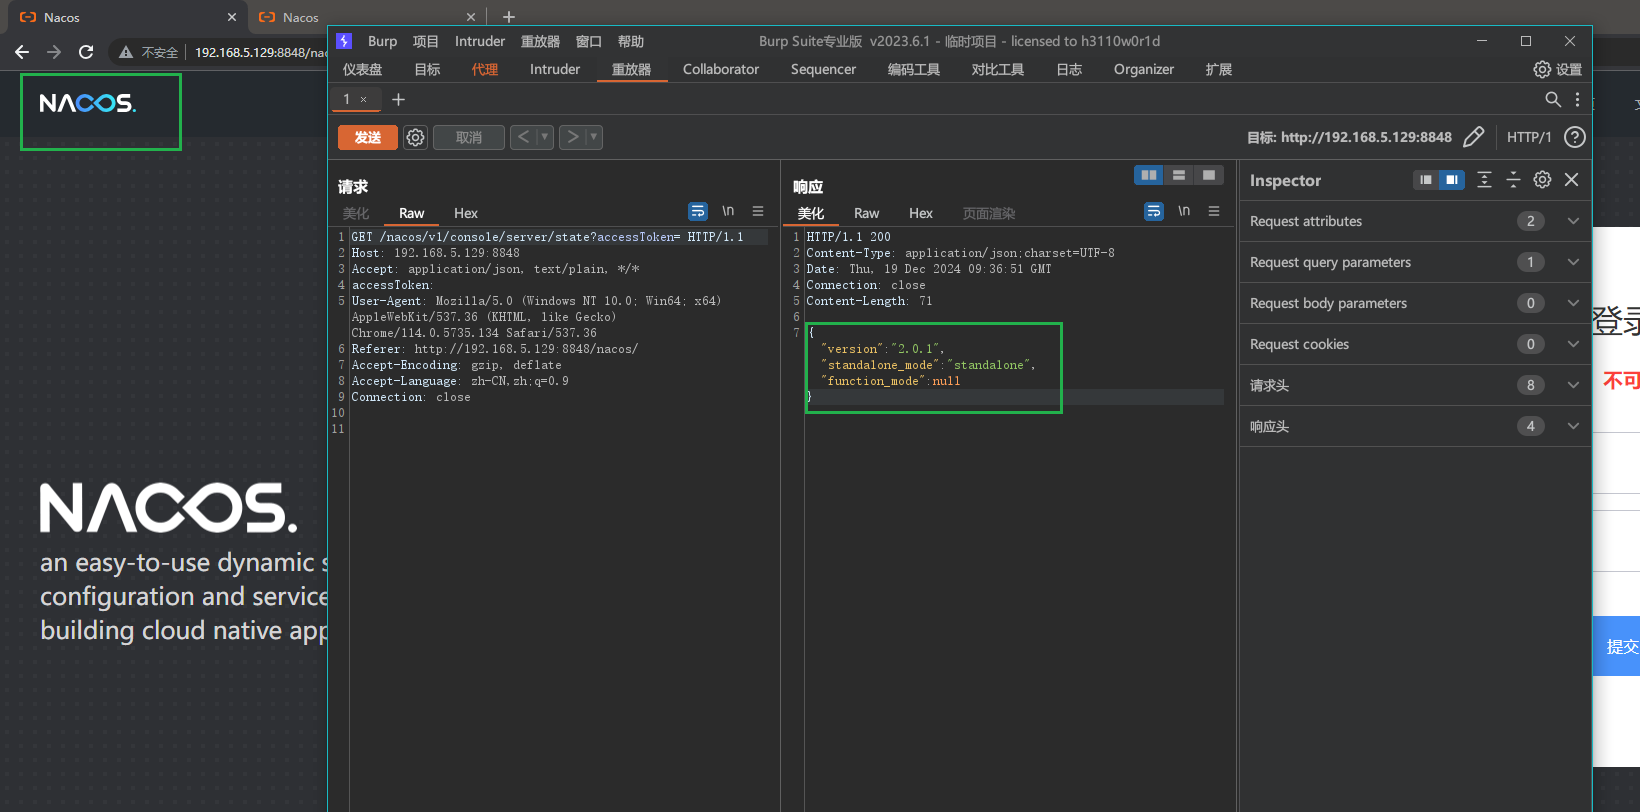Click the orange 发送 send button
Screen dimensions: 1640x812
pos(368,137)
